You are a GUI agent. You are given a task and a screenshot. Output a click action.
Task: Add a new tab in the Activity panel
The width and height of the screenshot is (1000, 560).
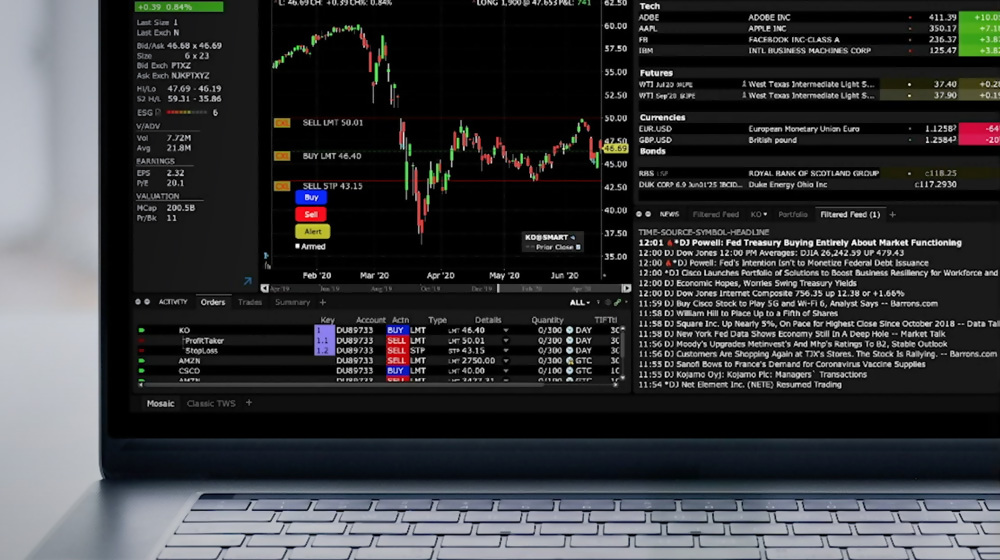pyautogui.click(x=322, y=302)
